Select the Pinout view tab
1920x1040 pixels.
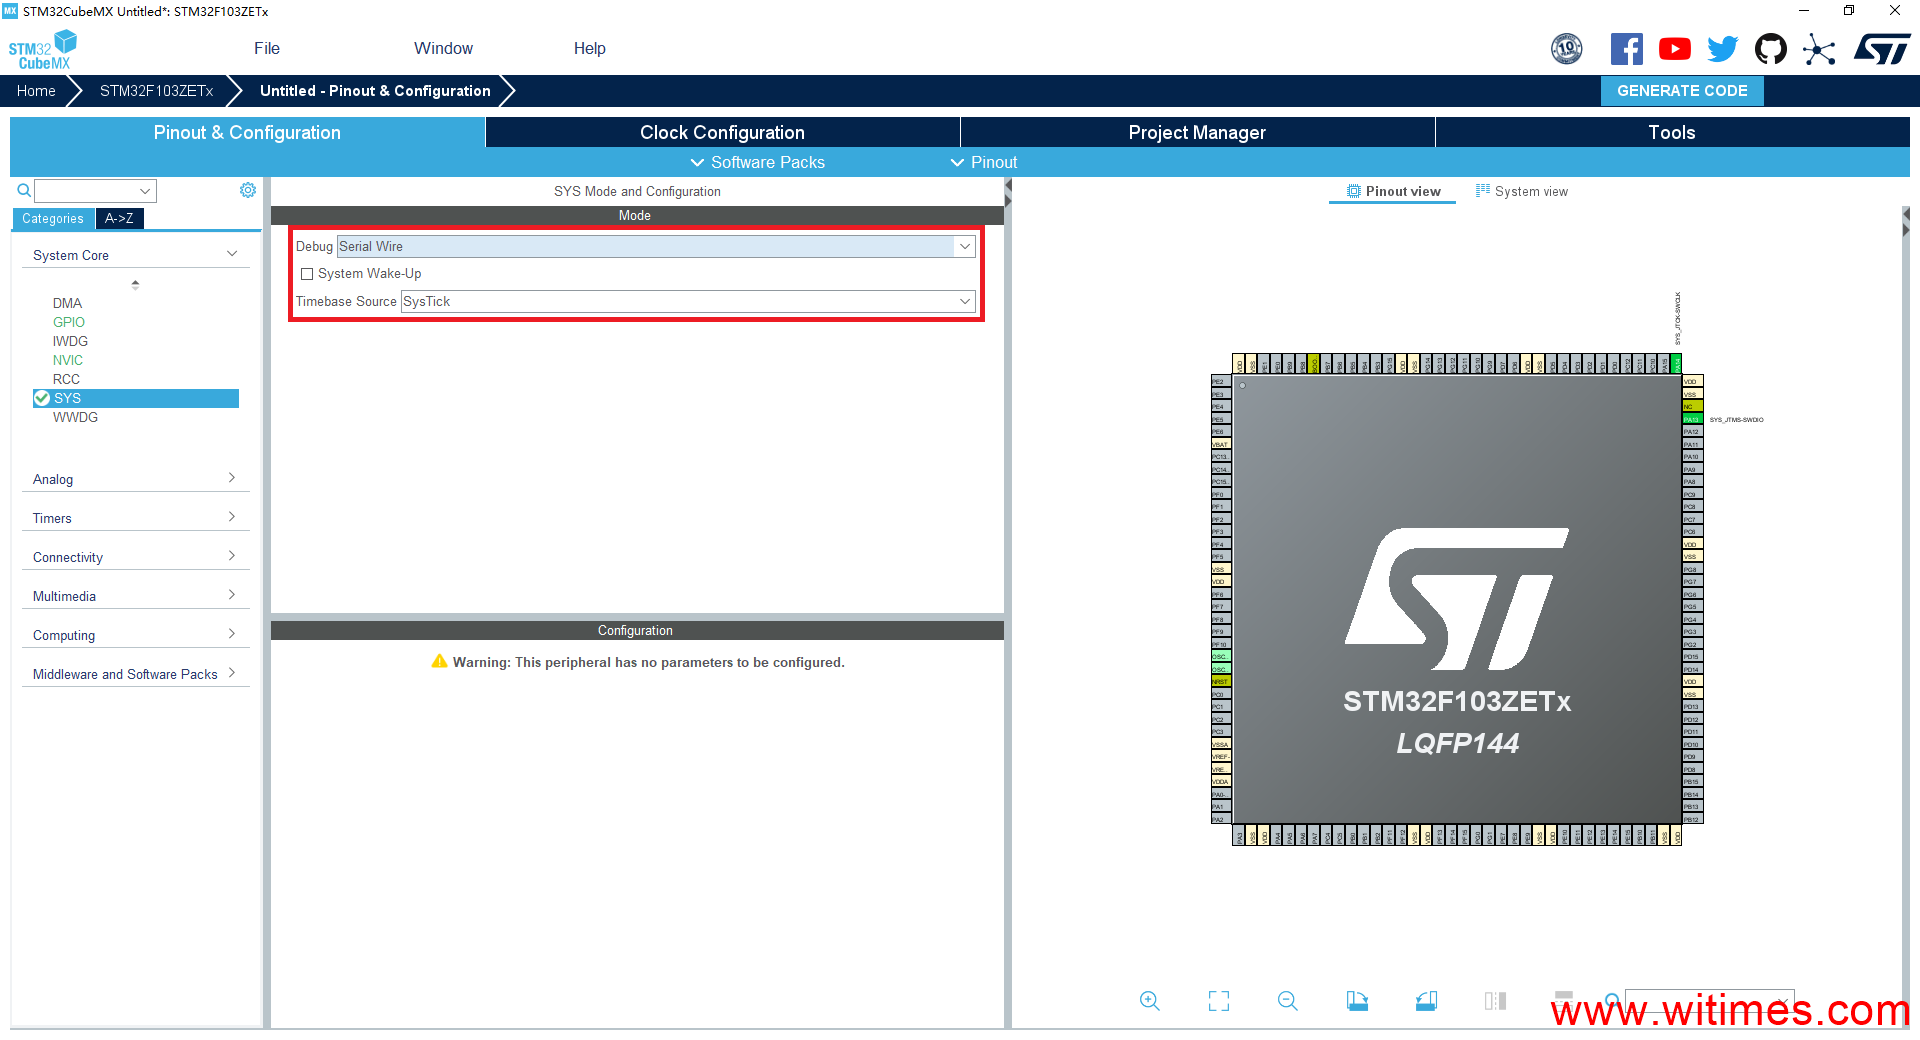[1393, 191]
